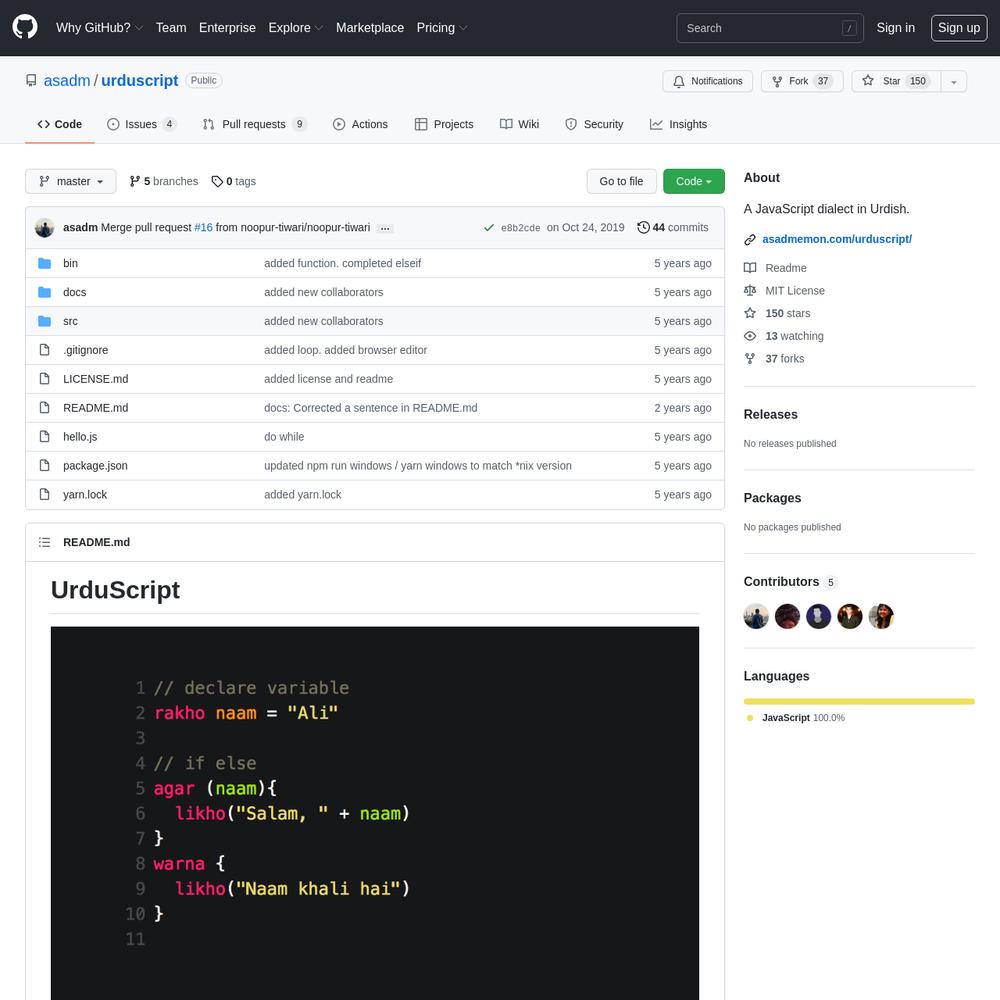Open the LICENSE.md file

click(x=96, y=379)
